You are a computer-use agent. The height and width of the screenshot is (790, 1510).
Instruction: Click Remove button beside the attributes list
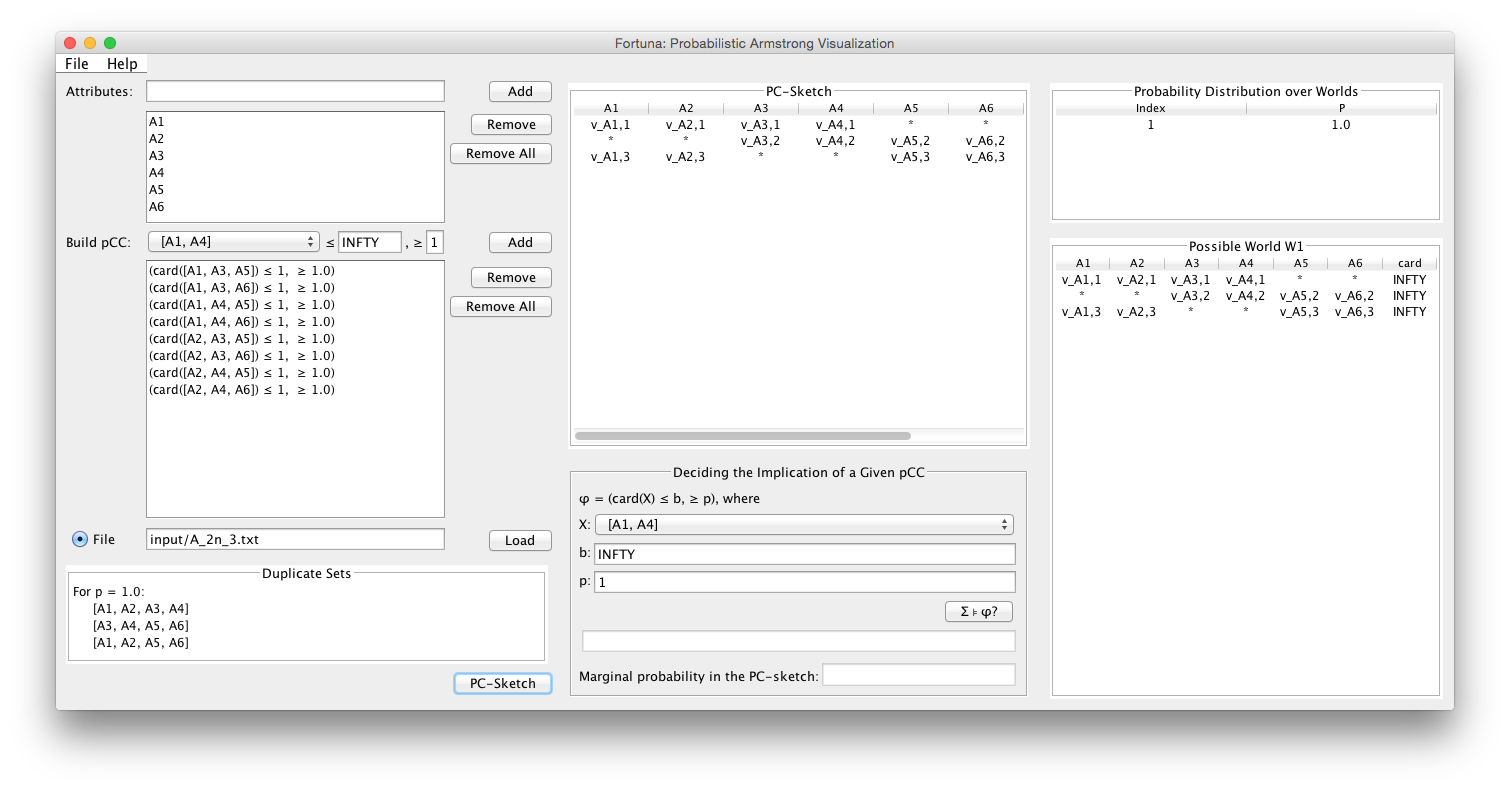click(x=511, y=124)
